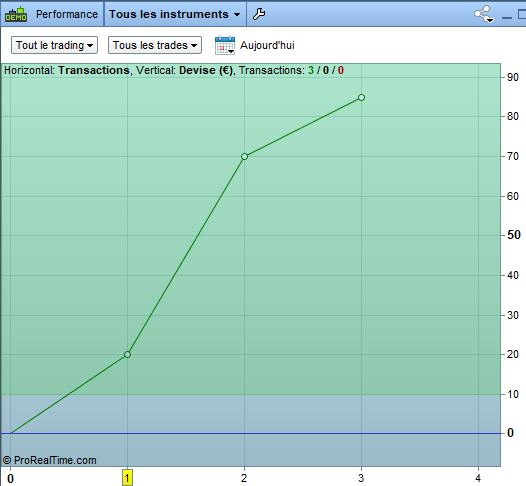The image size is (526, 486).
Task: Click the red losing transactions count 0
Action: click(x=341, y=70)
